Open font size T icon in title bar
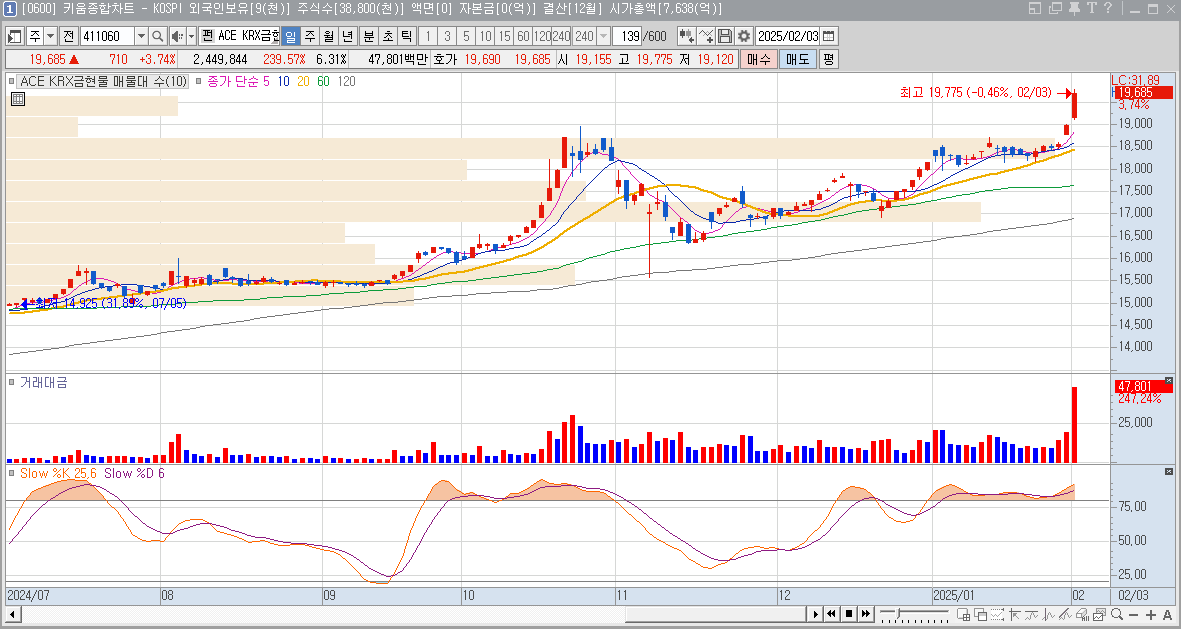 pos(1091,8)
